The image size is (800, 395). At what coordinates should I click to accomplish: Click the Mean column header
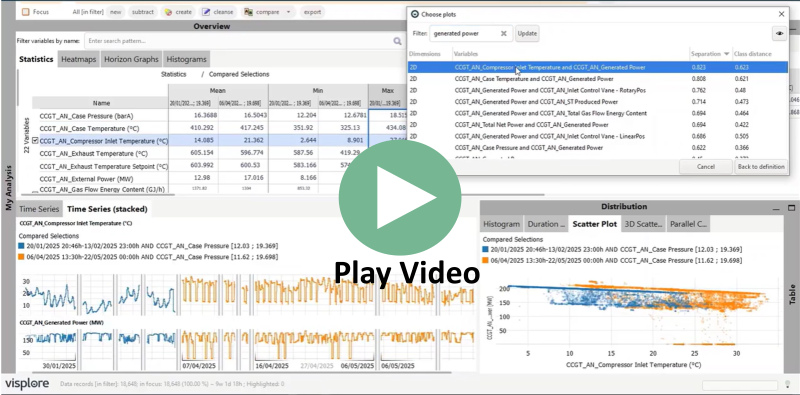[218, 91]
